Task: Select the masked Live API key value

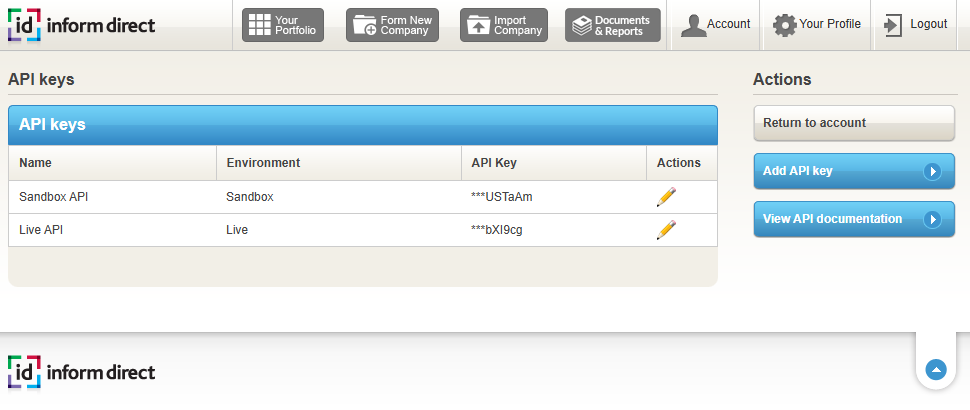Action: tap(496, 230)
